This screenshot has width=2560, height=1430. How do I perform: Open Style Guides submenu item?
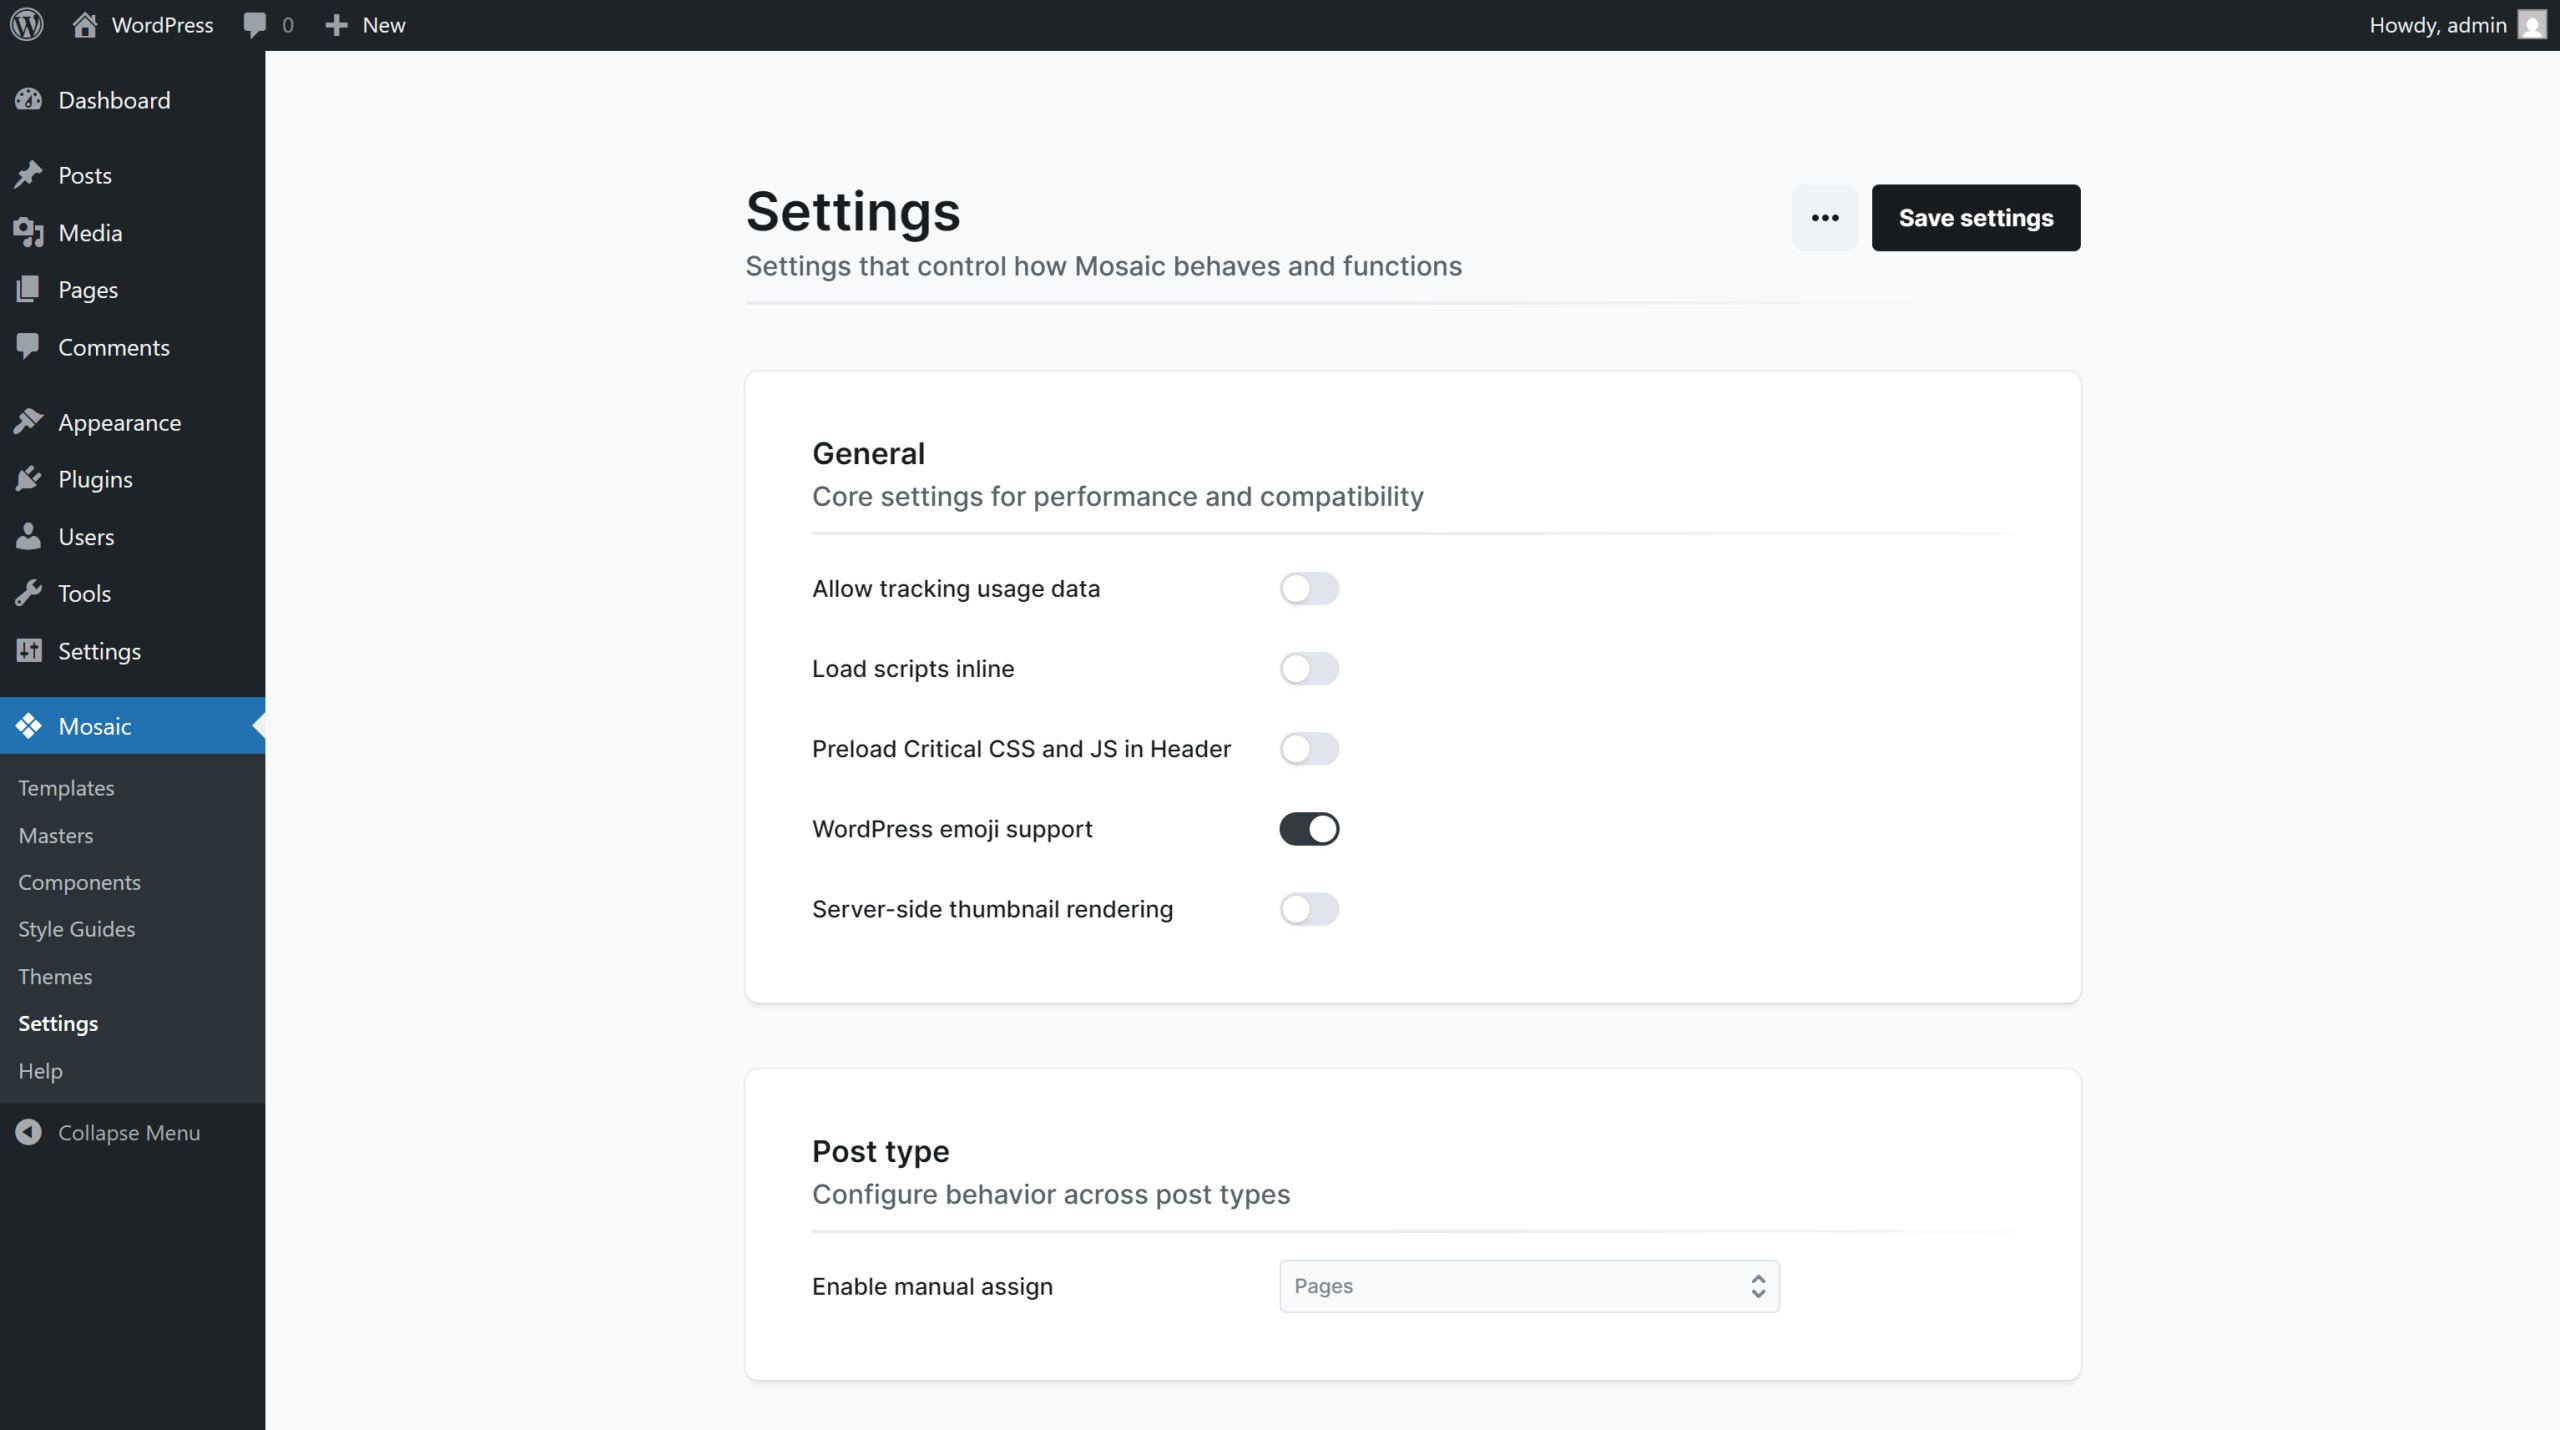coord(77,929)
